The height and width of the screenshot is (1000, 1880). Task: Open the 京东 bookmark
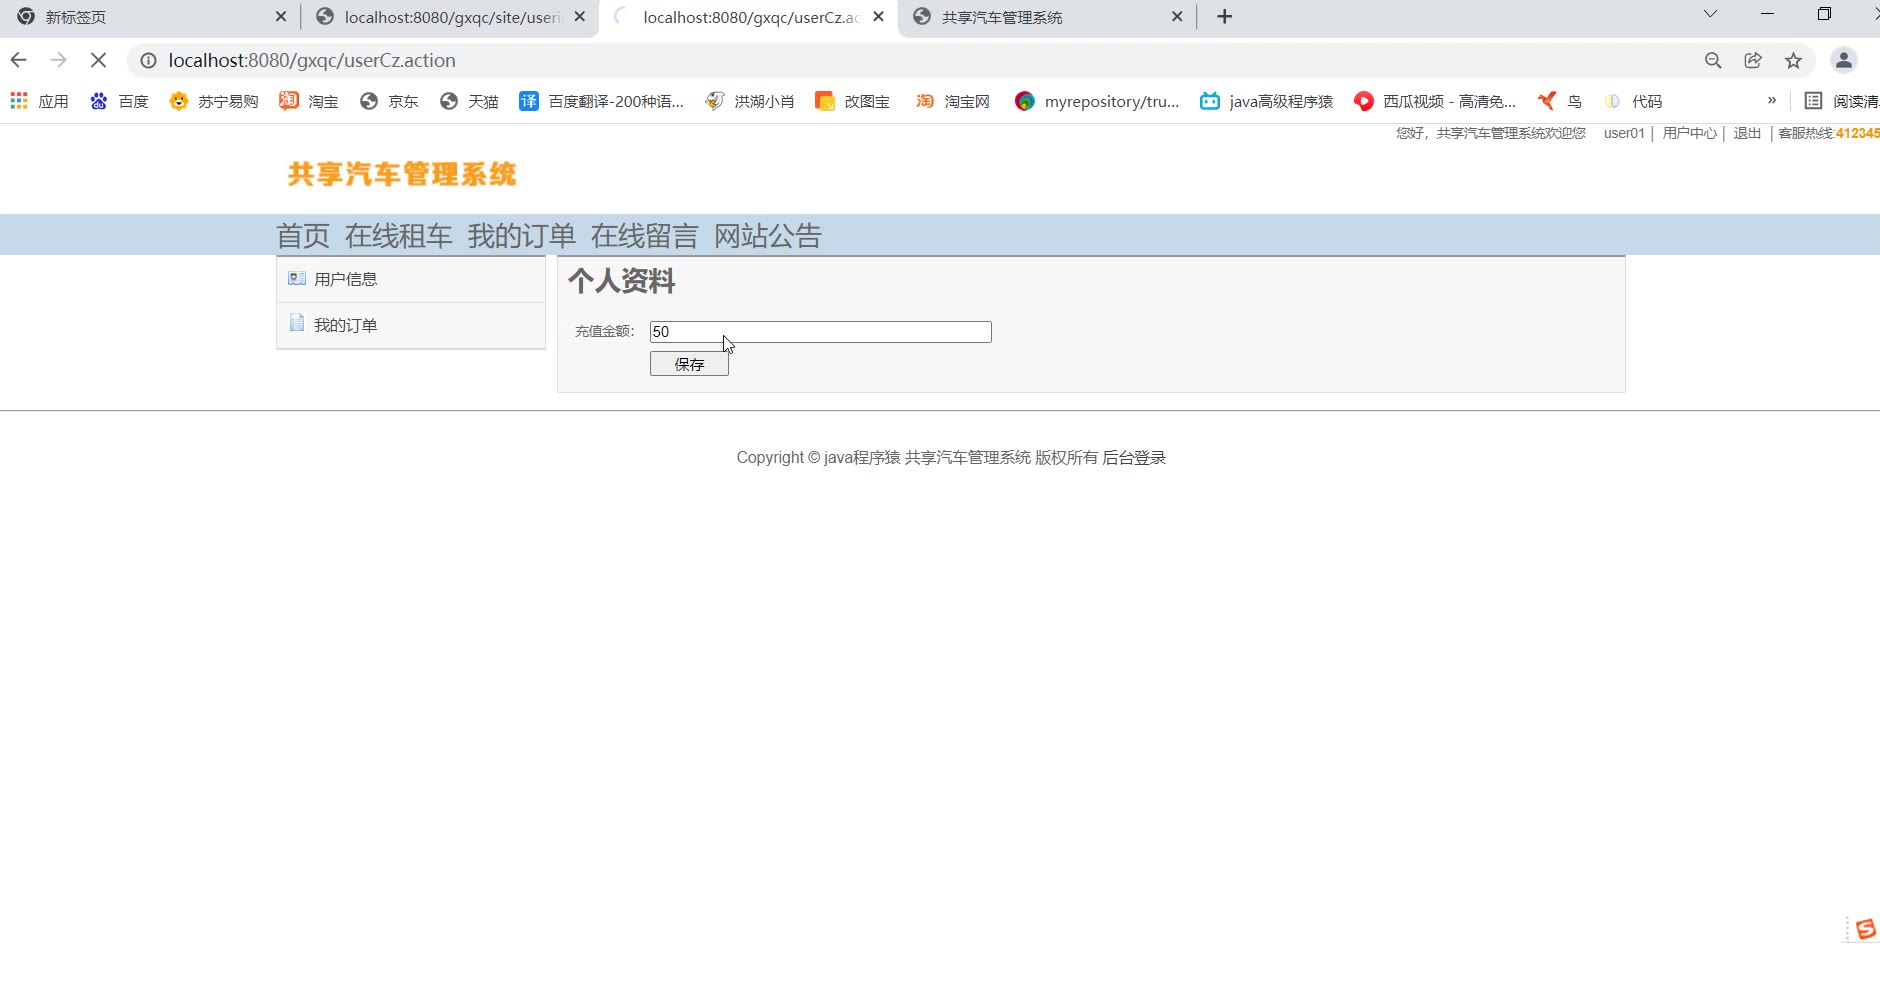[389, 101]
